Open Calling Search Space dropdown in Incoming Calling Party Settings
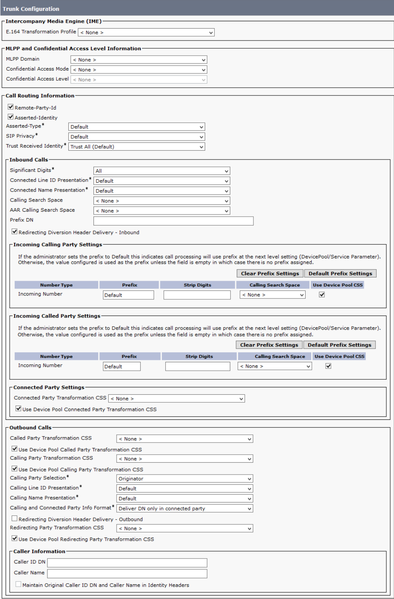The height and width of the screenshot is (599, 394). [x=272, y=295]
